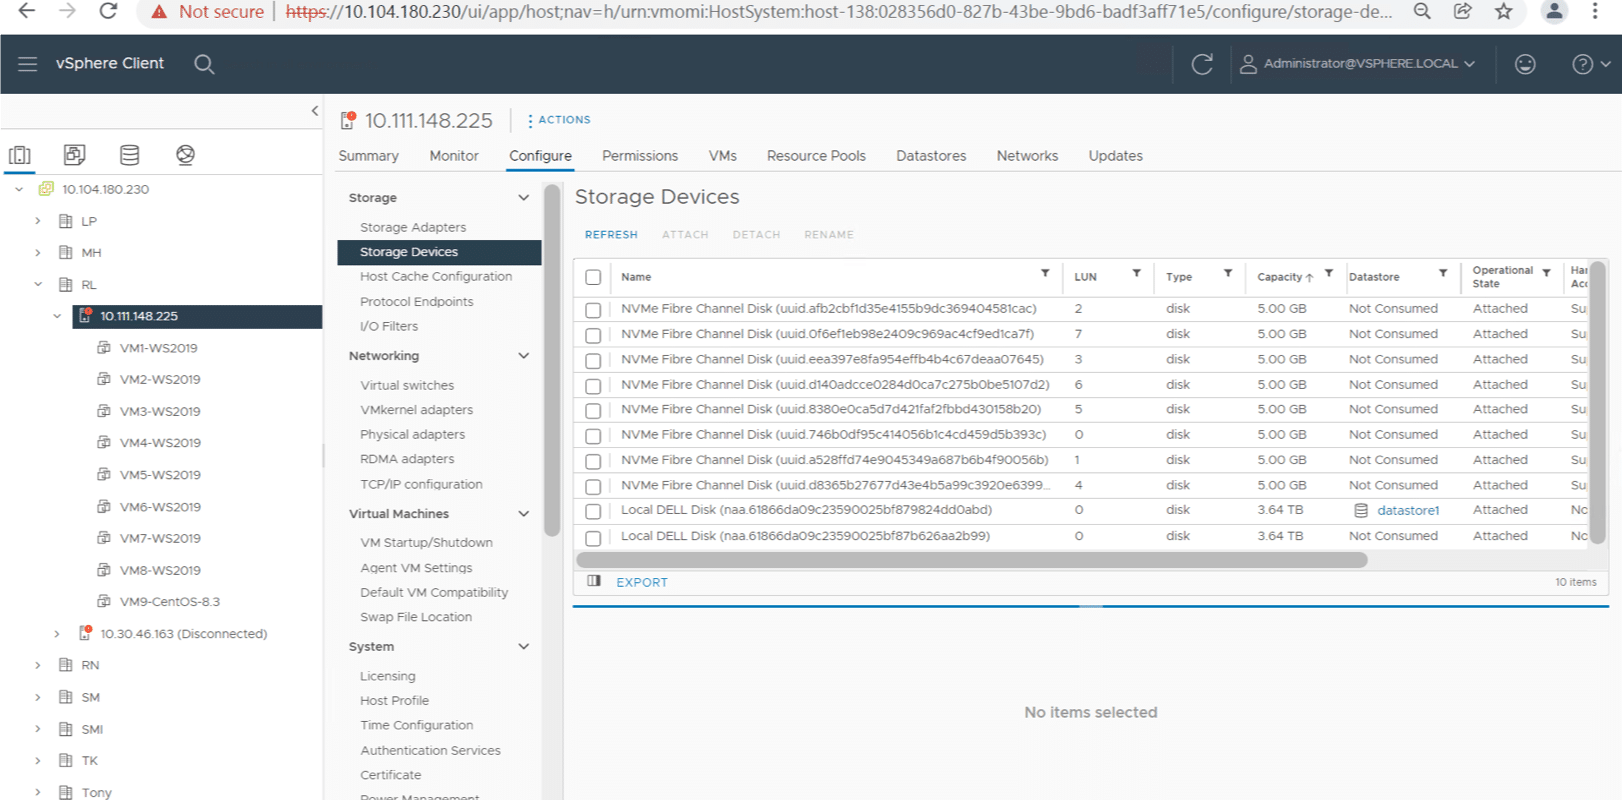Check the Local DELL Disk naa...b87b626aa2b99 row
This screenshot has width=1622, height=800.
[x=593, y=538]
